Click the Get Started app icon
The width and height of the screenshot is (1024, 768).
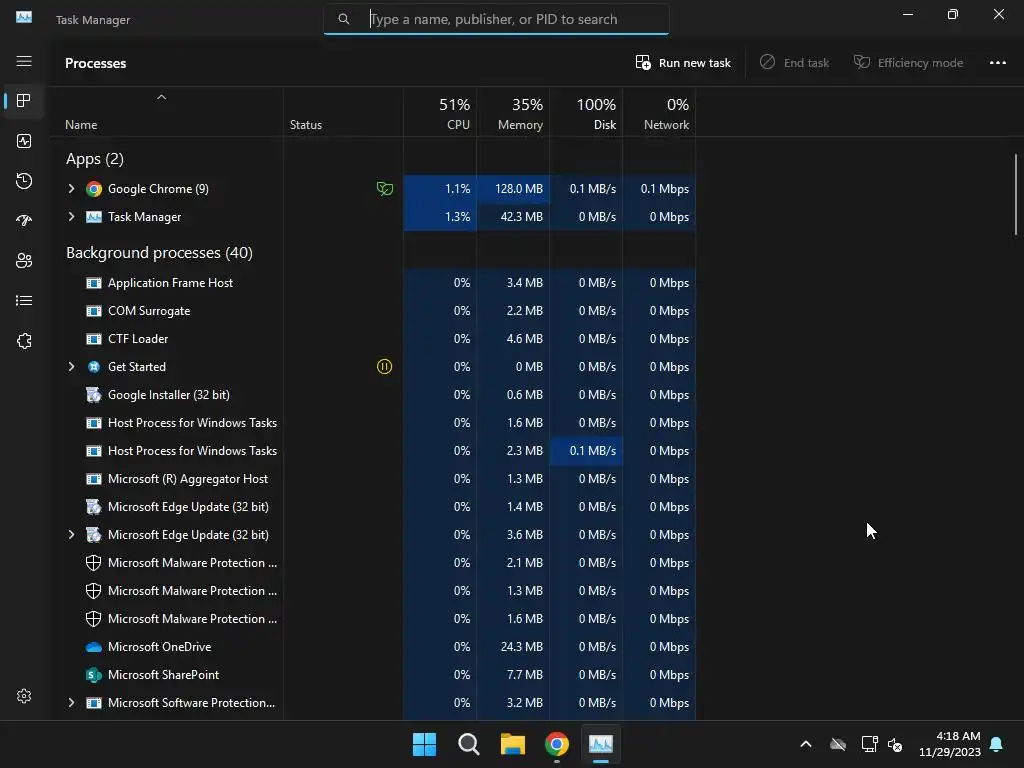[94, 367]
